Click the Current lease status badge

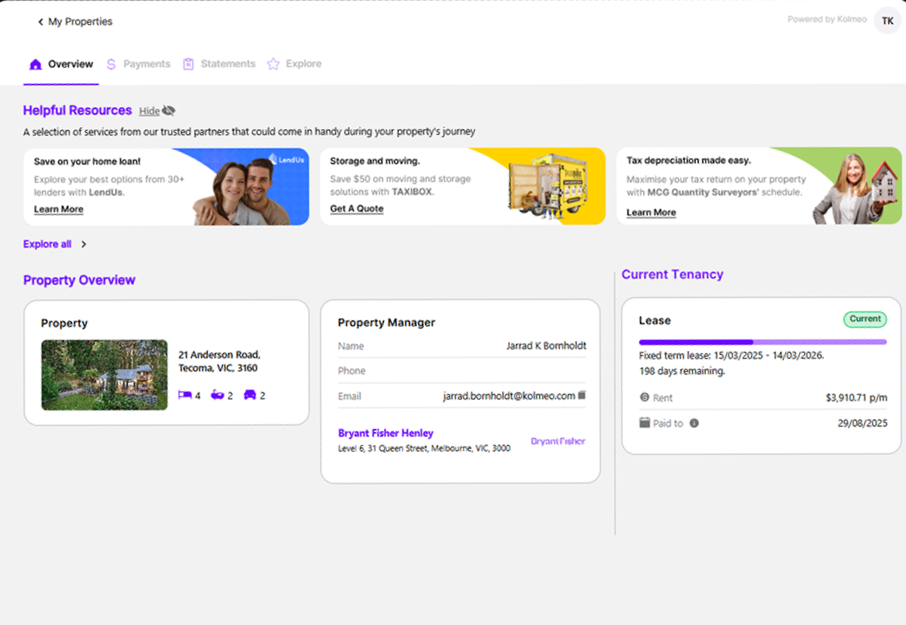click(864, 319)
